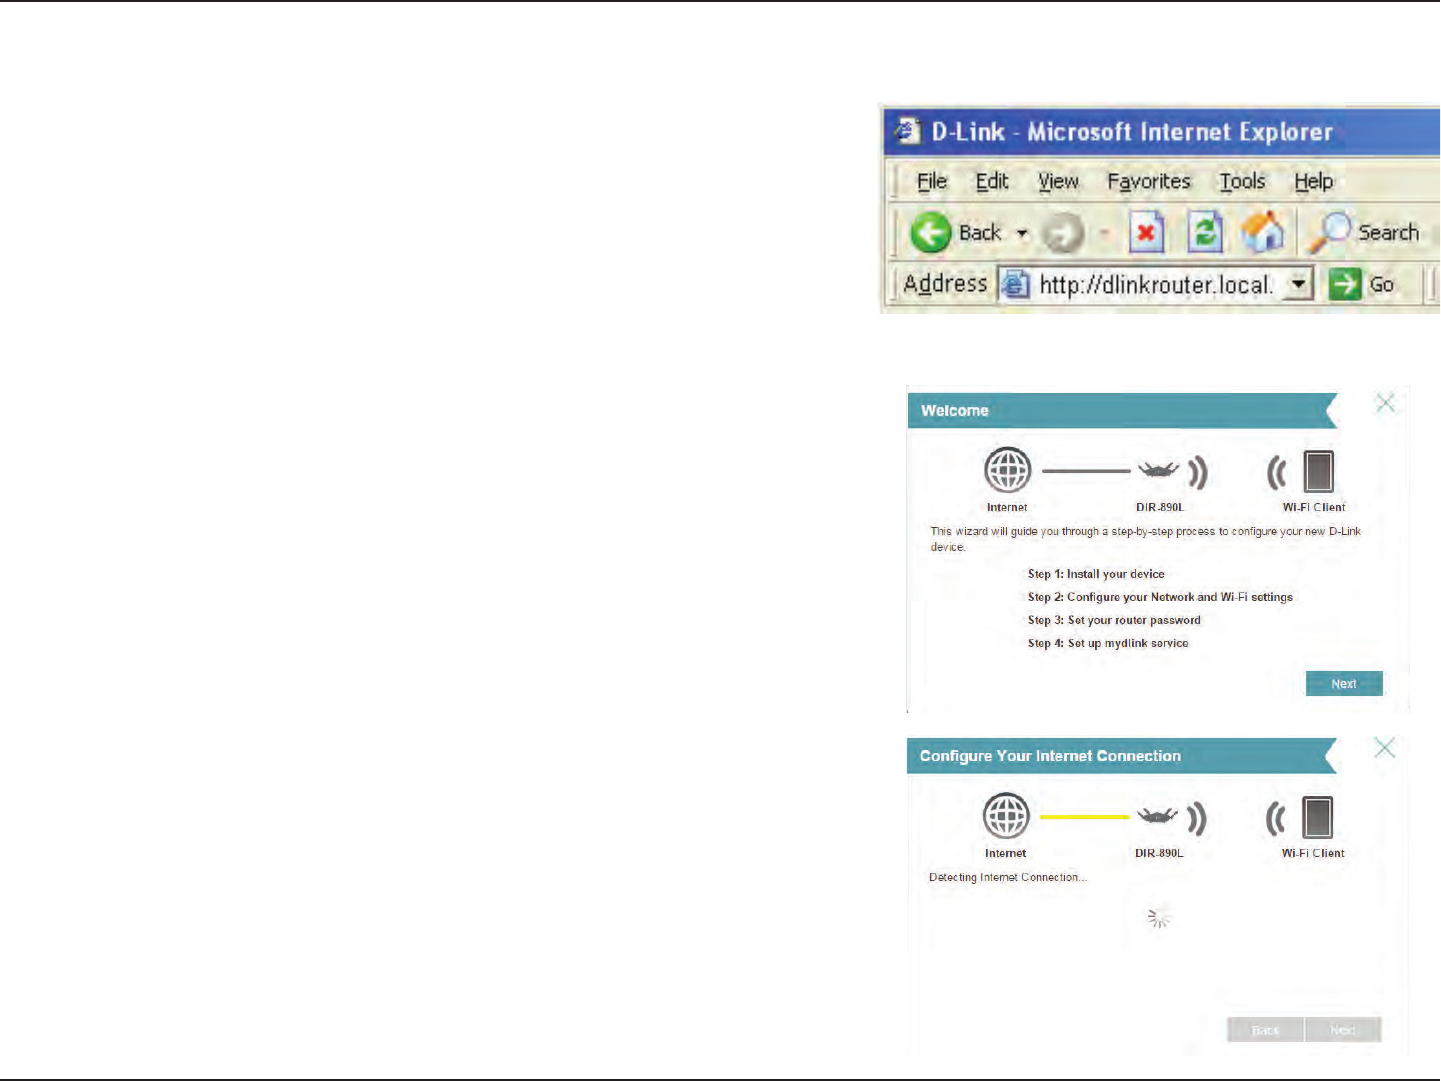Click the Go label beside the address bar
1441x1081 pixels.
coord(1381,285)
